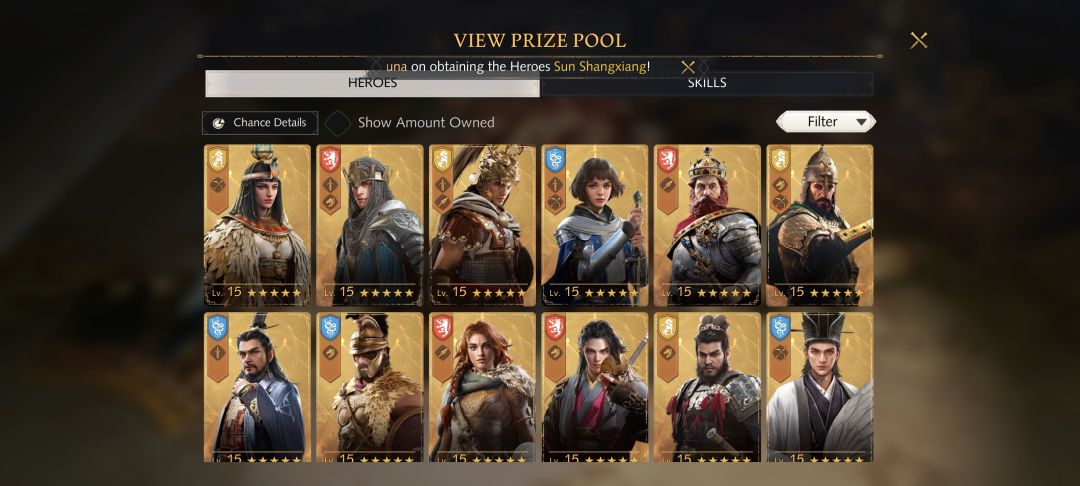The height and width of the screenshot is (486, 1080).
Task: Open the masked gladiator hero card
Action: tap(370, 387)
